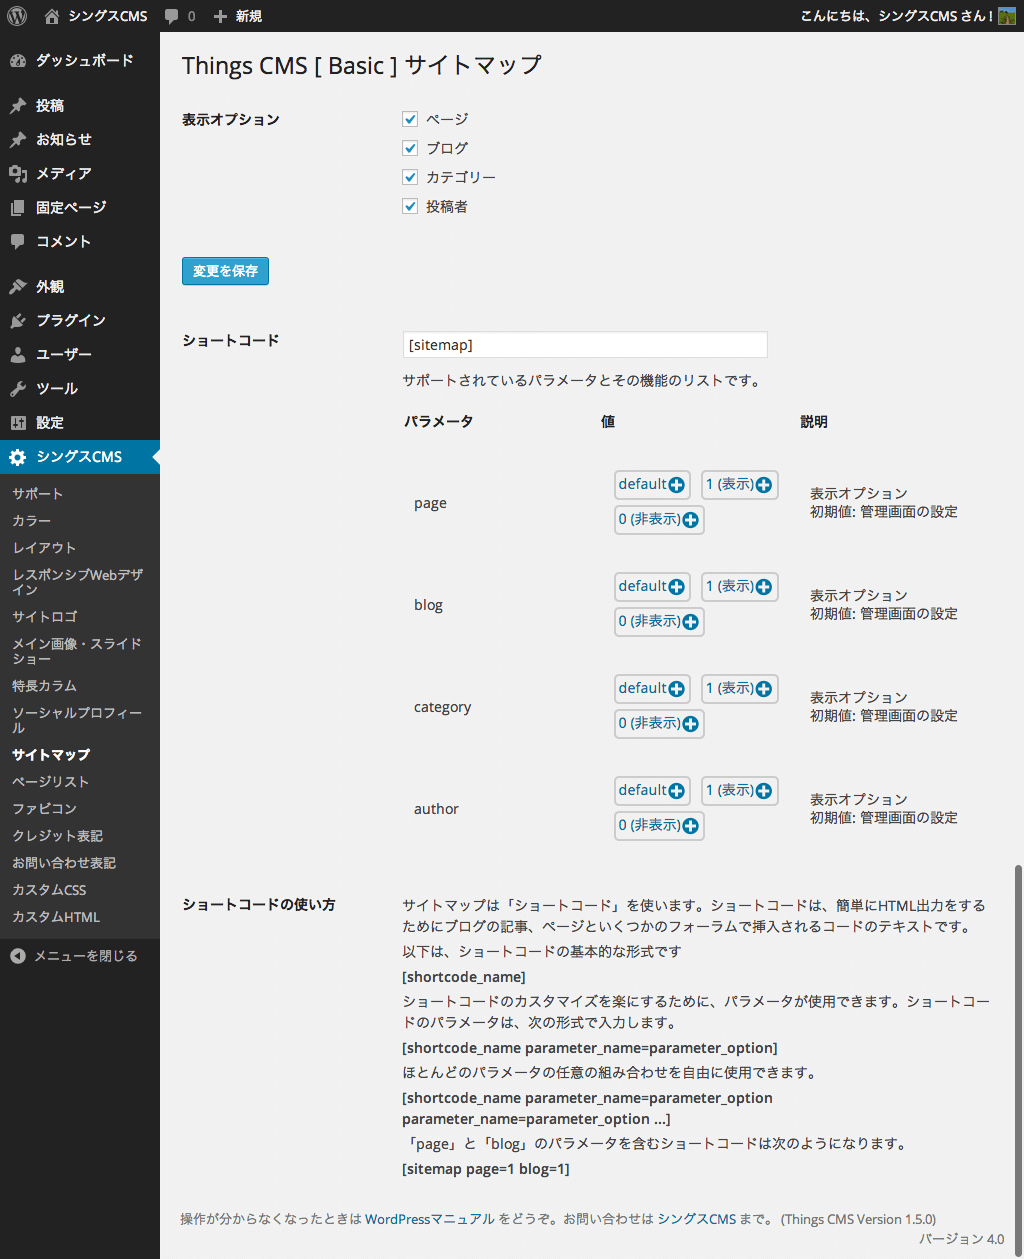
Task: Click plus icon on blog 1 (表示) button
Action: [764, 587]
